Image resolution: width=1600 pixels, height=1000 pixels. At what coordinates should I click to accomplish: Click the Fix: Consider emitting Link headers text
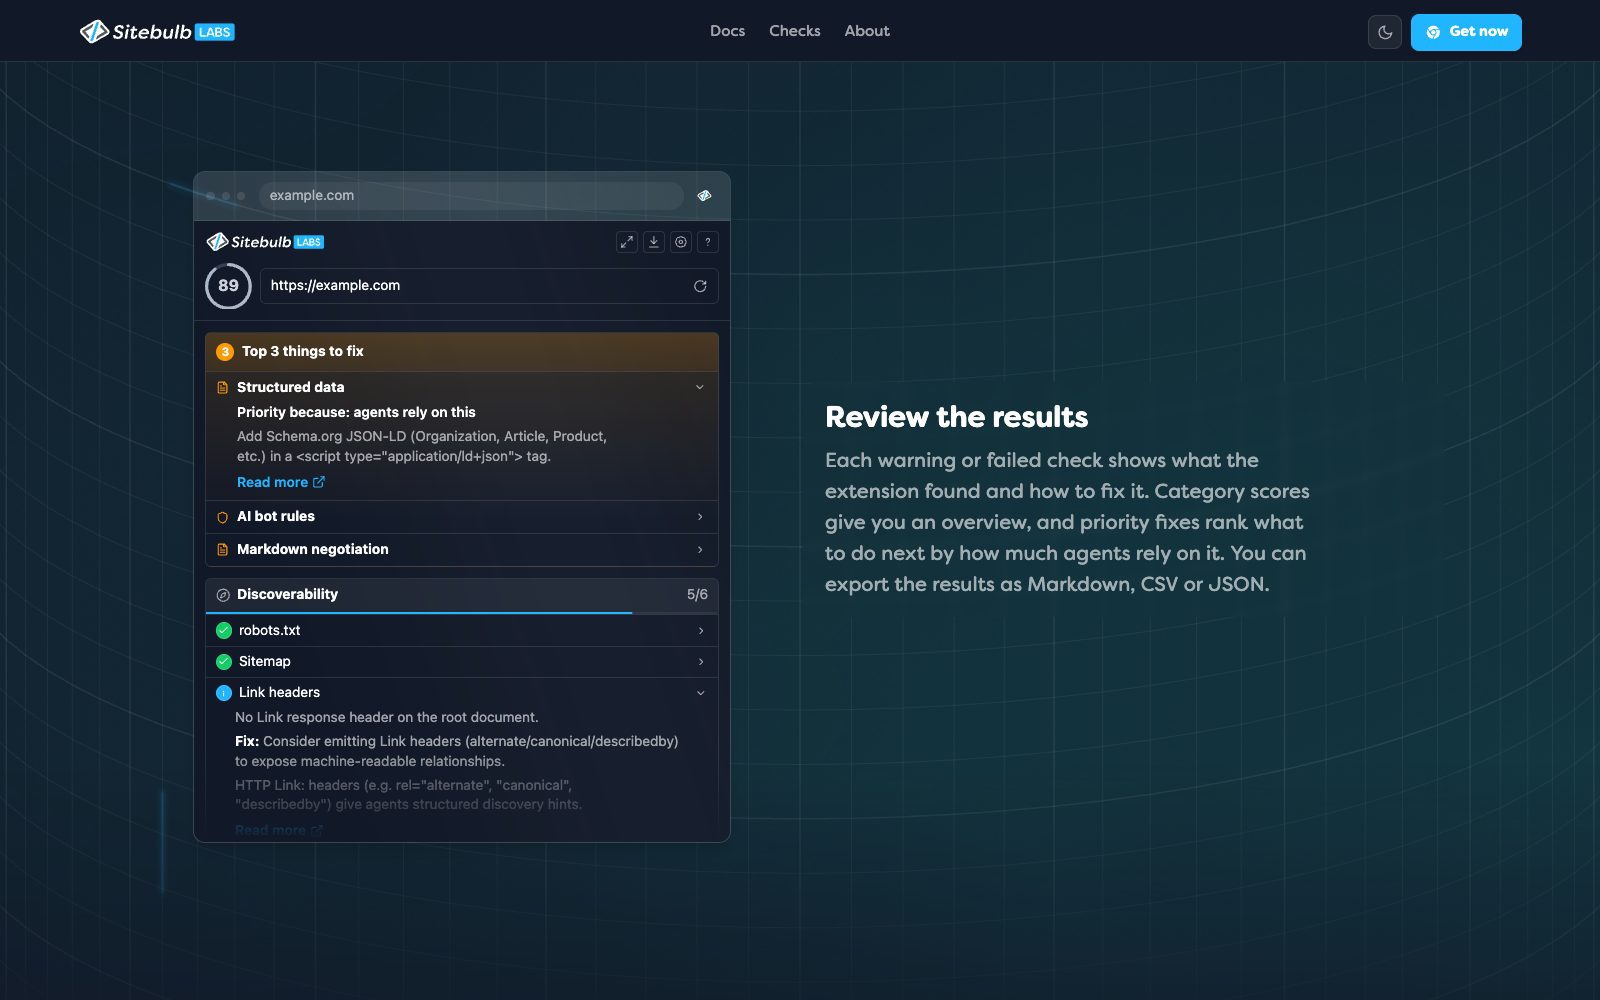coord(457,751)
